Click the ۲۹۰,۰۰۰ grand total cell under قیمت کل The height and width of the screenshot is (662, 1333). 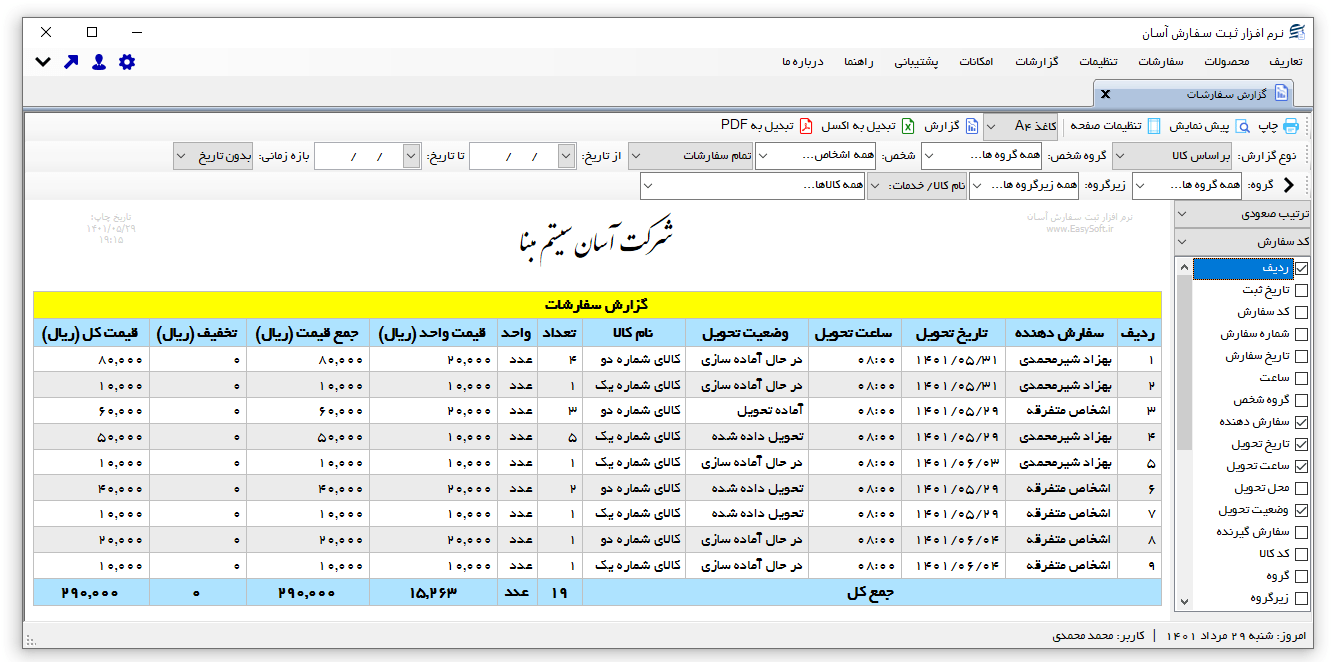pyautogui.click(x=91, y=593)
